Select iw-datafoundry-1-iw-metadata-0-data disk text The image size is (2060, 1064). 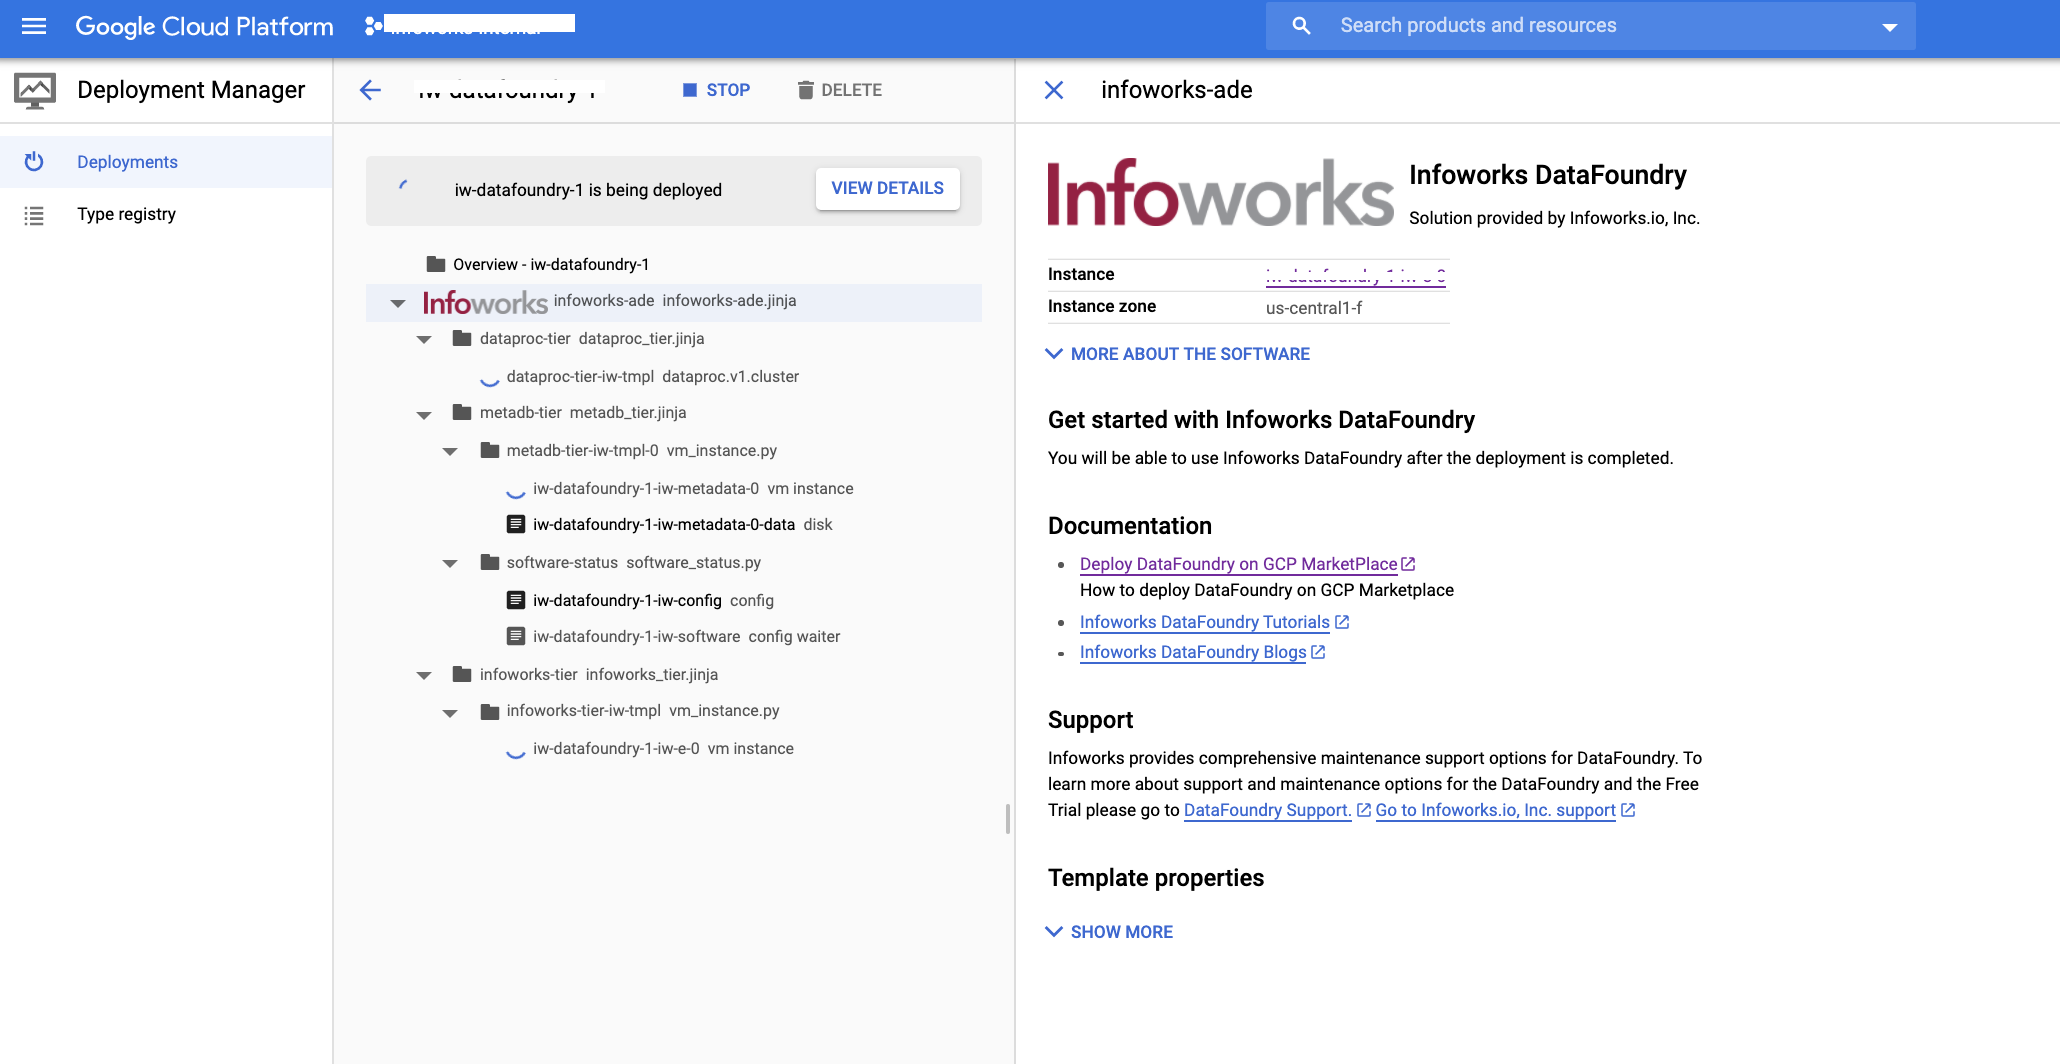tap(682, 525)
